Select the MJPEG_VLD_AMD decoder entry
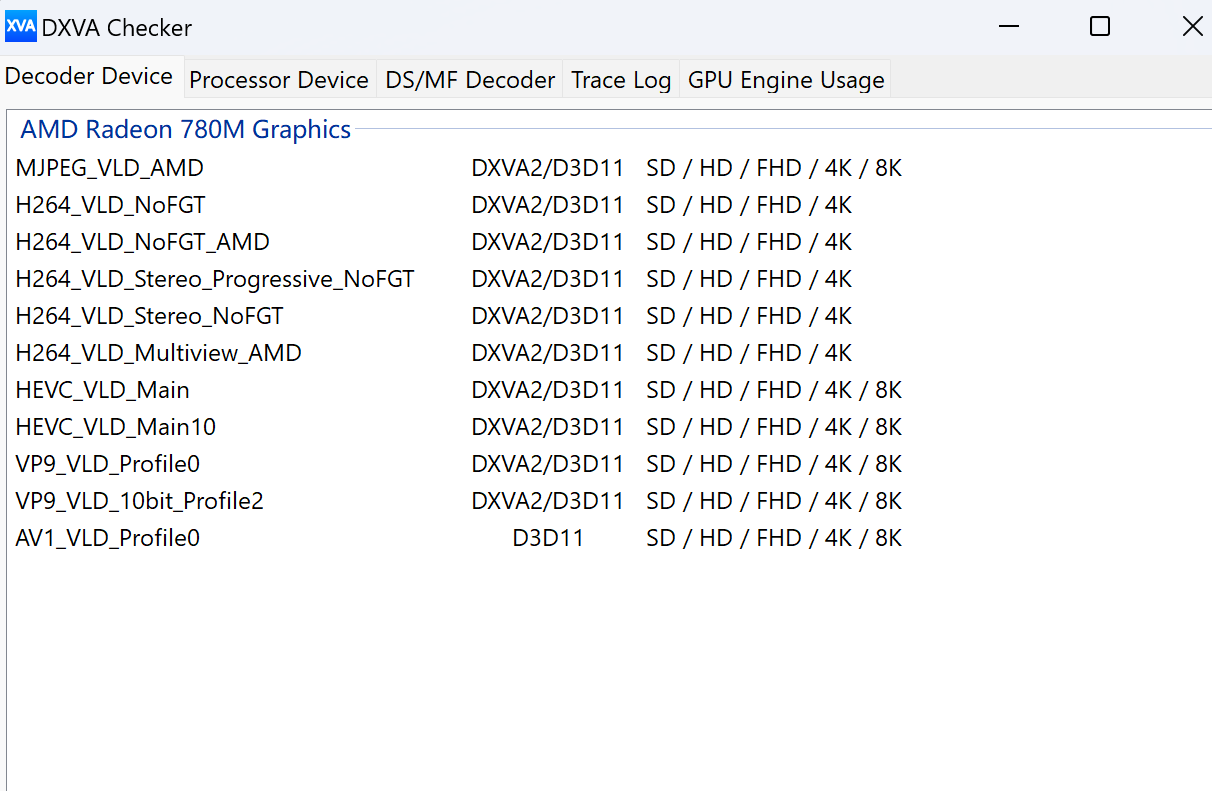Image resolution: width=1212 pixels, height=791 pixels. pos(110,168)
